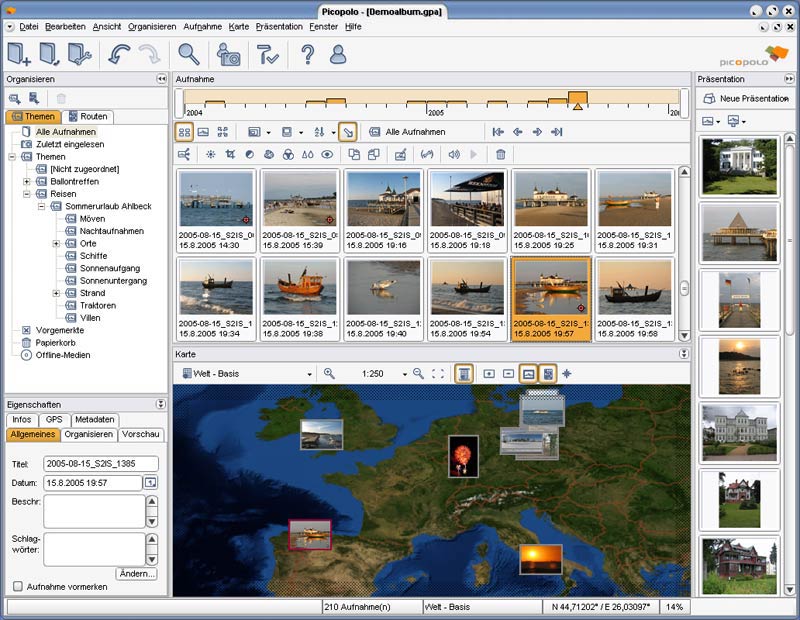800x620 pixels.
Task: Click the 'Neue Präsentation' button
Action: [746, 99]
